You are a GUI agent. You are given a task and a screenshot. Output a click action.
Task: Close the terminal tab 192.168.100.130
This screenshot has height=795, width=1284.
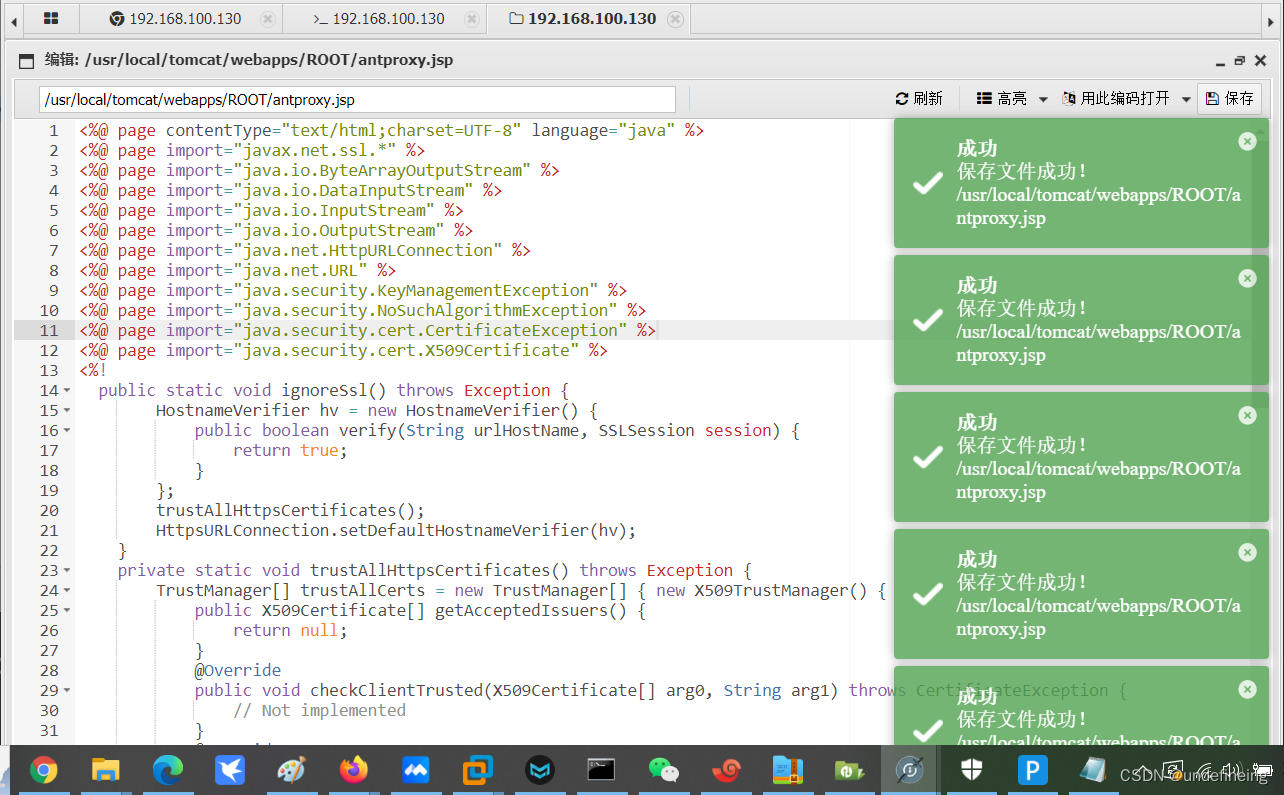pyautogui.click(x=470, y=19)
